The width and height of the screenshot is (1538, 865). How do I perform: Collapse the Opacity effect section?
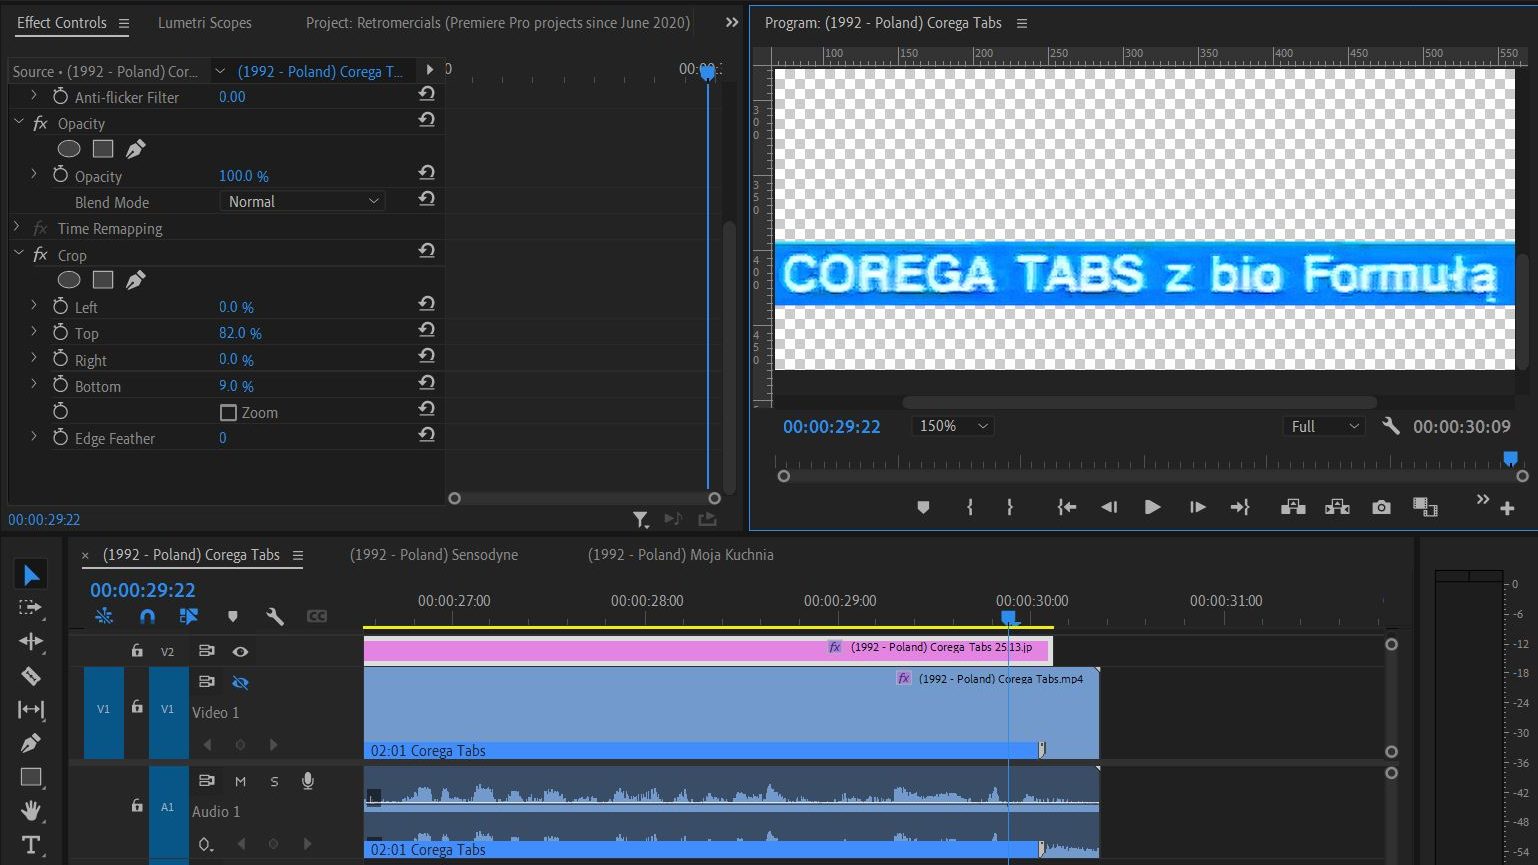[x=18, y=122]
